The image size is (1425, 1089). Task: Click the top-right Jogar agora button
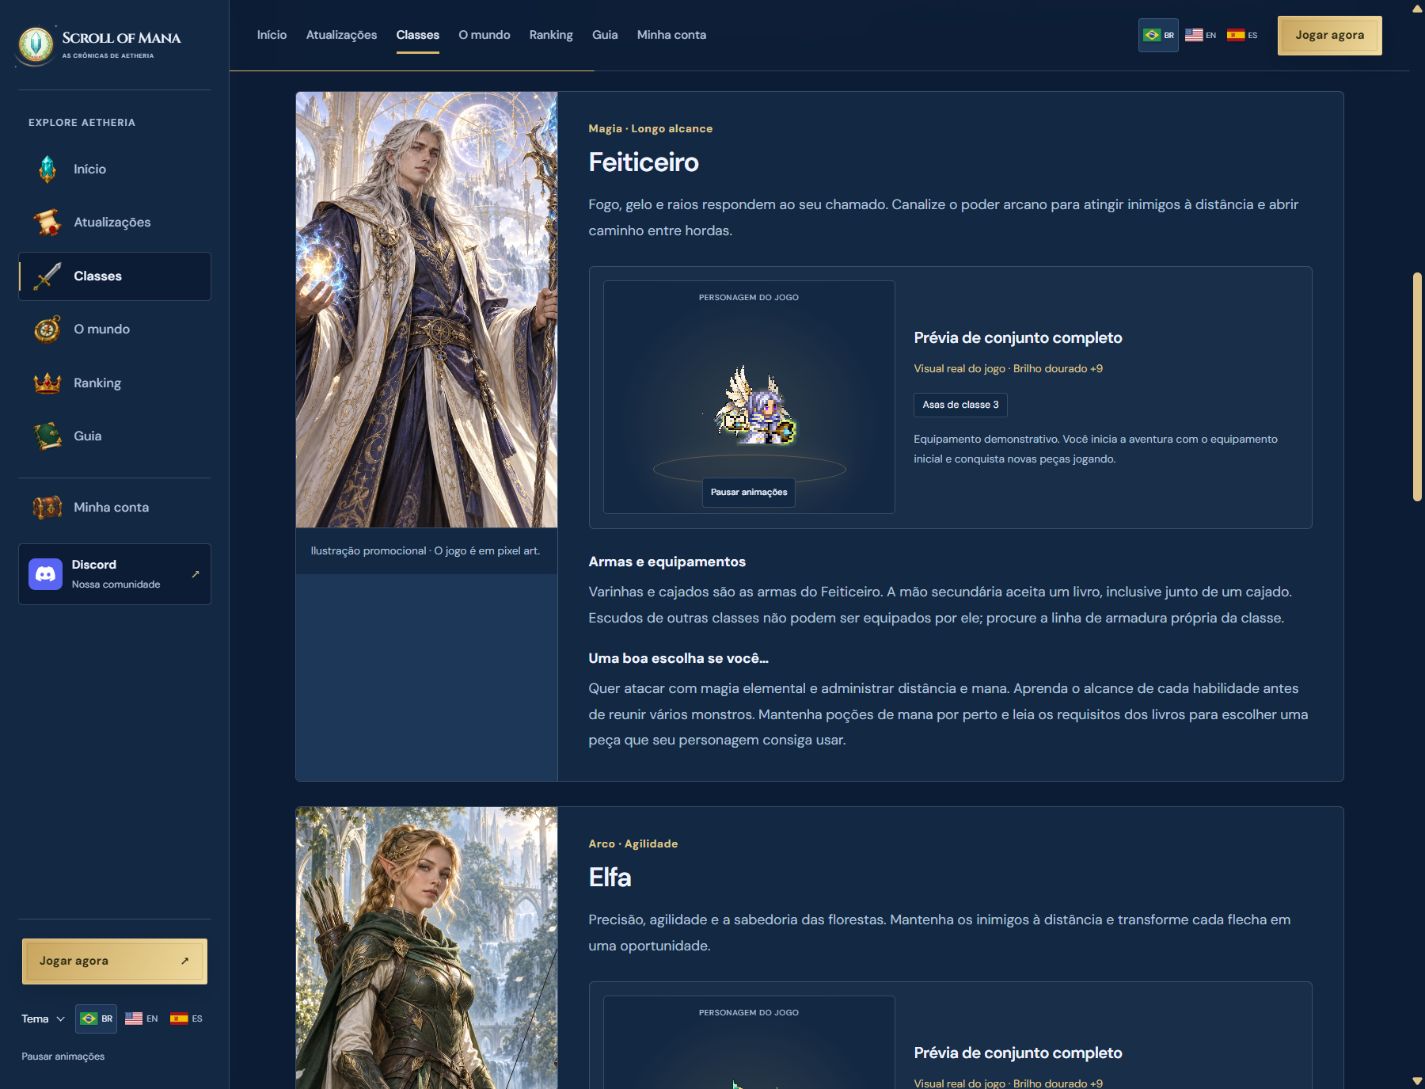pos(1330,35)
